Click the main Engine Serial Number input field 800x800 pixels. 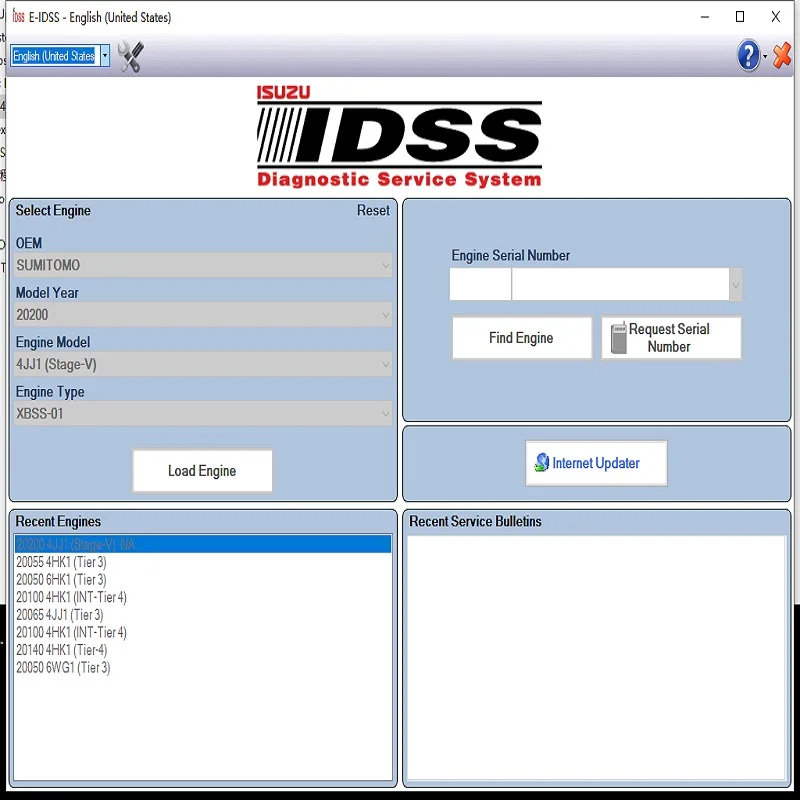click(620, 285)
